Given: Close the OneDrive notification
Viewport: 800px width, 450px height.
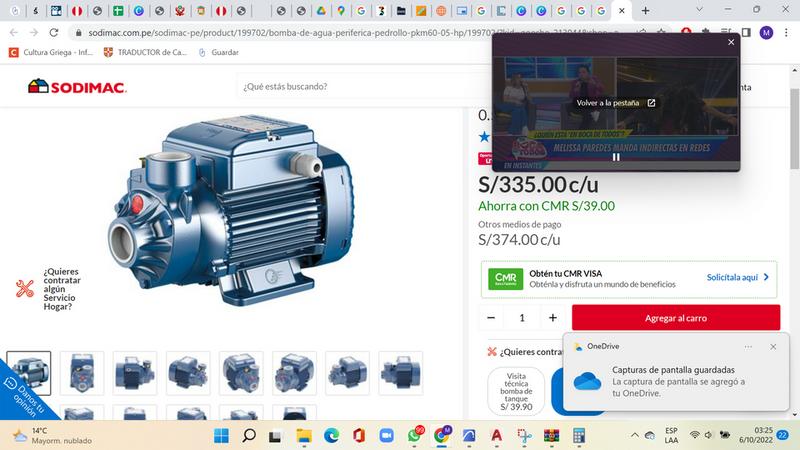Looking at the screenshot, I should tap(773, 346).
